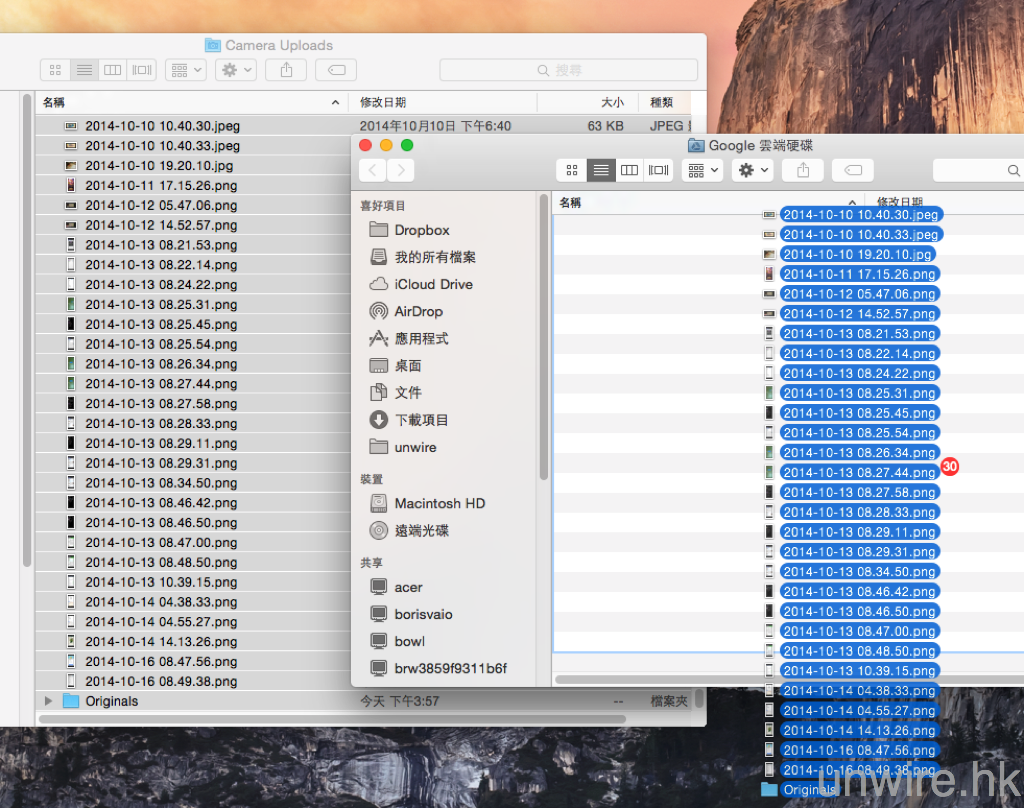Toggle icon view in Camera Uploads window
Viewport: 1024px width, 808px height.
tap(55, 70)
